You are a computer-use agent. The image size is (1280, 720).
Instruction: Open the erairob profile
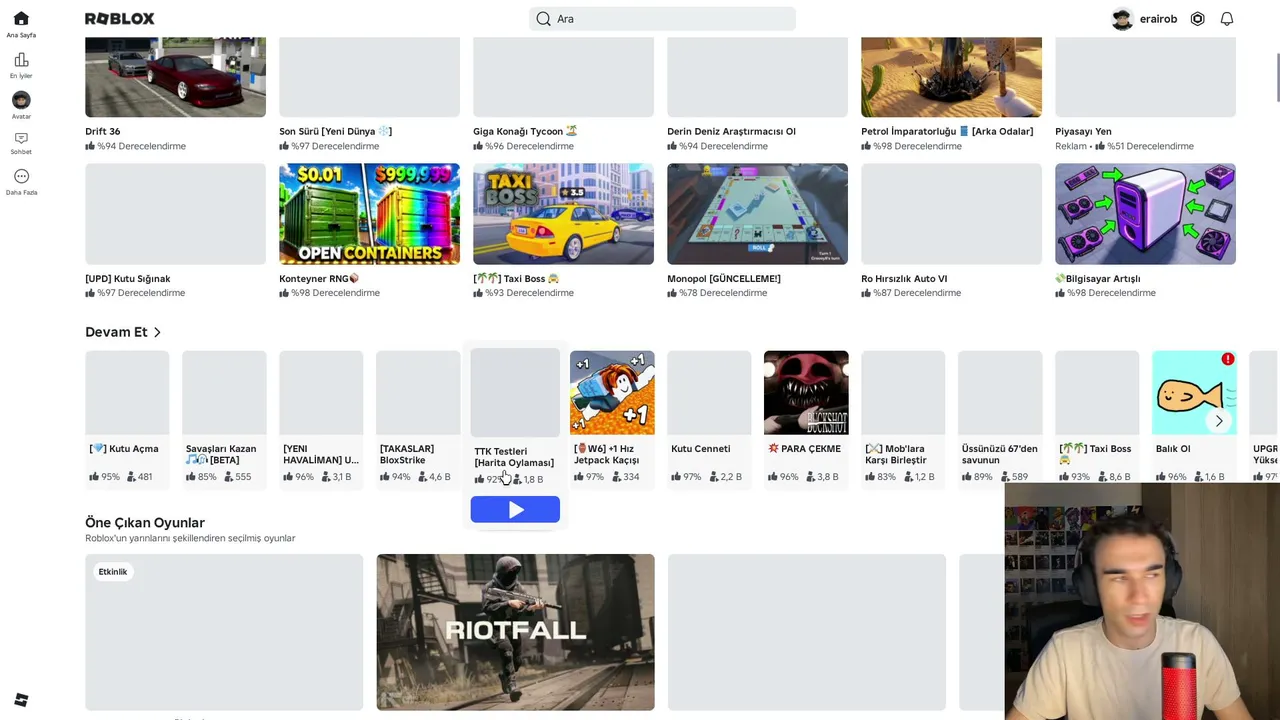1144,19
